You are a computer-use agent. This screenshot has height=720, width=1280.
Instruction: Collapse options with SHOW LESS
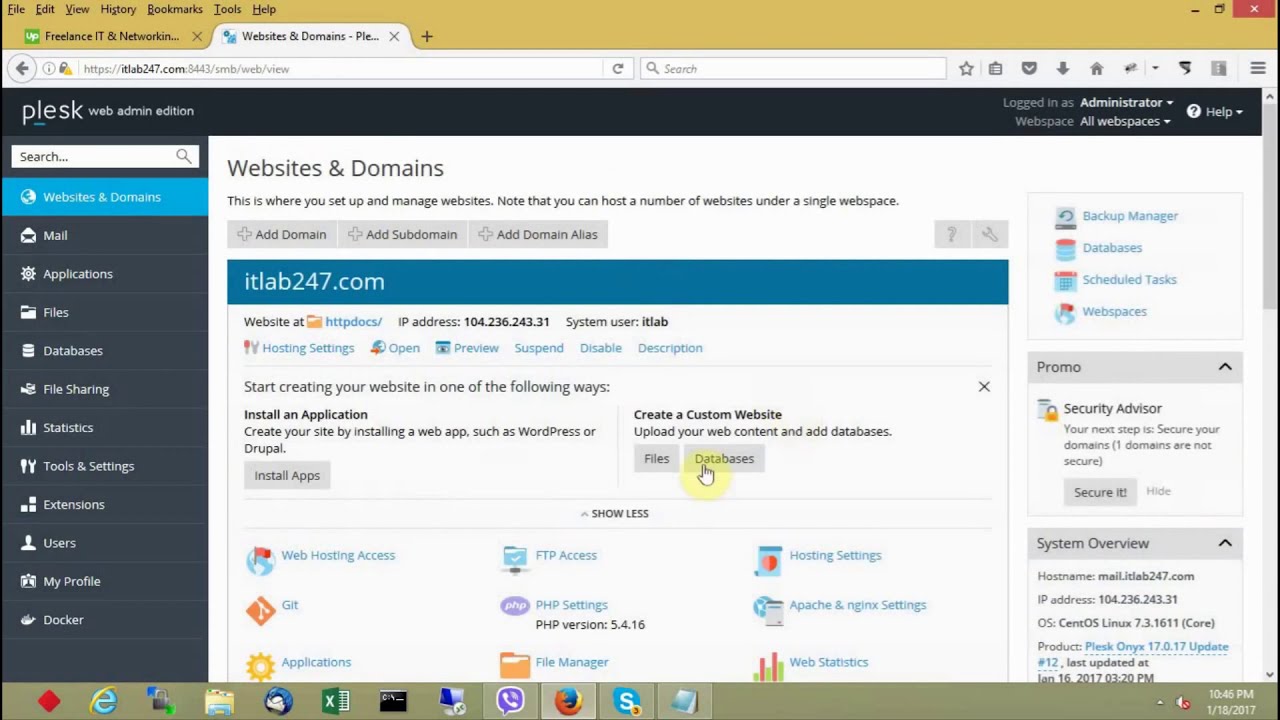click(x=614, y=513)
